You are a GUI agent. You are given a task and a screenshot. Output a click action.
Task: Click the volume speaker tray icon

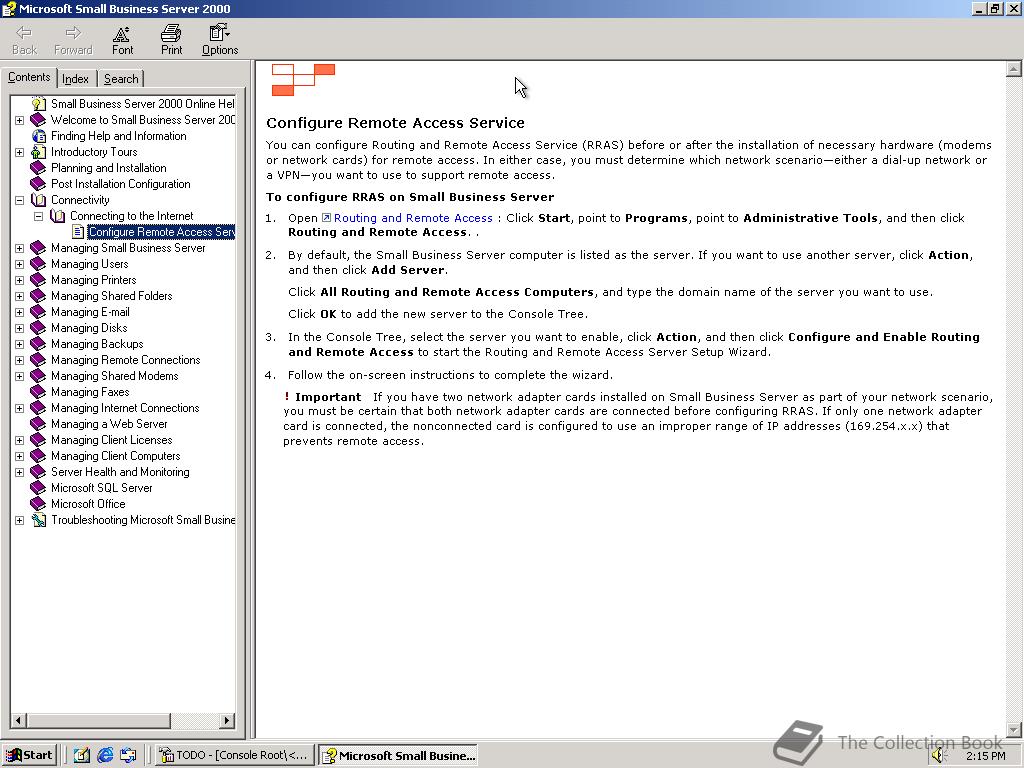pos(939,756)
